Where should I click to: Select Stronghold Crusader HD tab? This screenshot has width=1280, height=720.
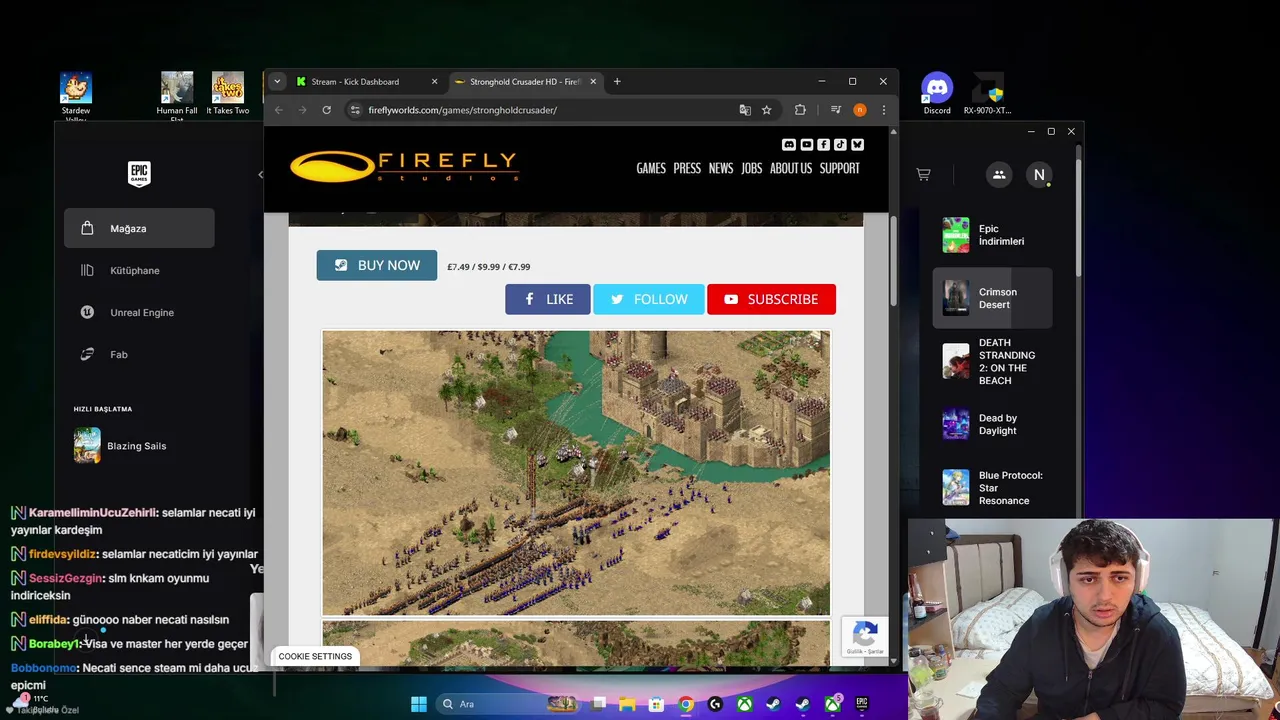[x=527, y=82]
